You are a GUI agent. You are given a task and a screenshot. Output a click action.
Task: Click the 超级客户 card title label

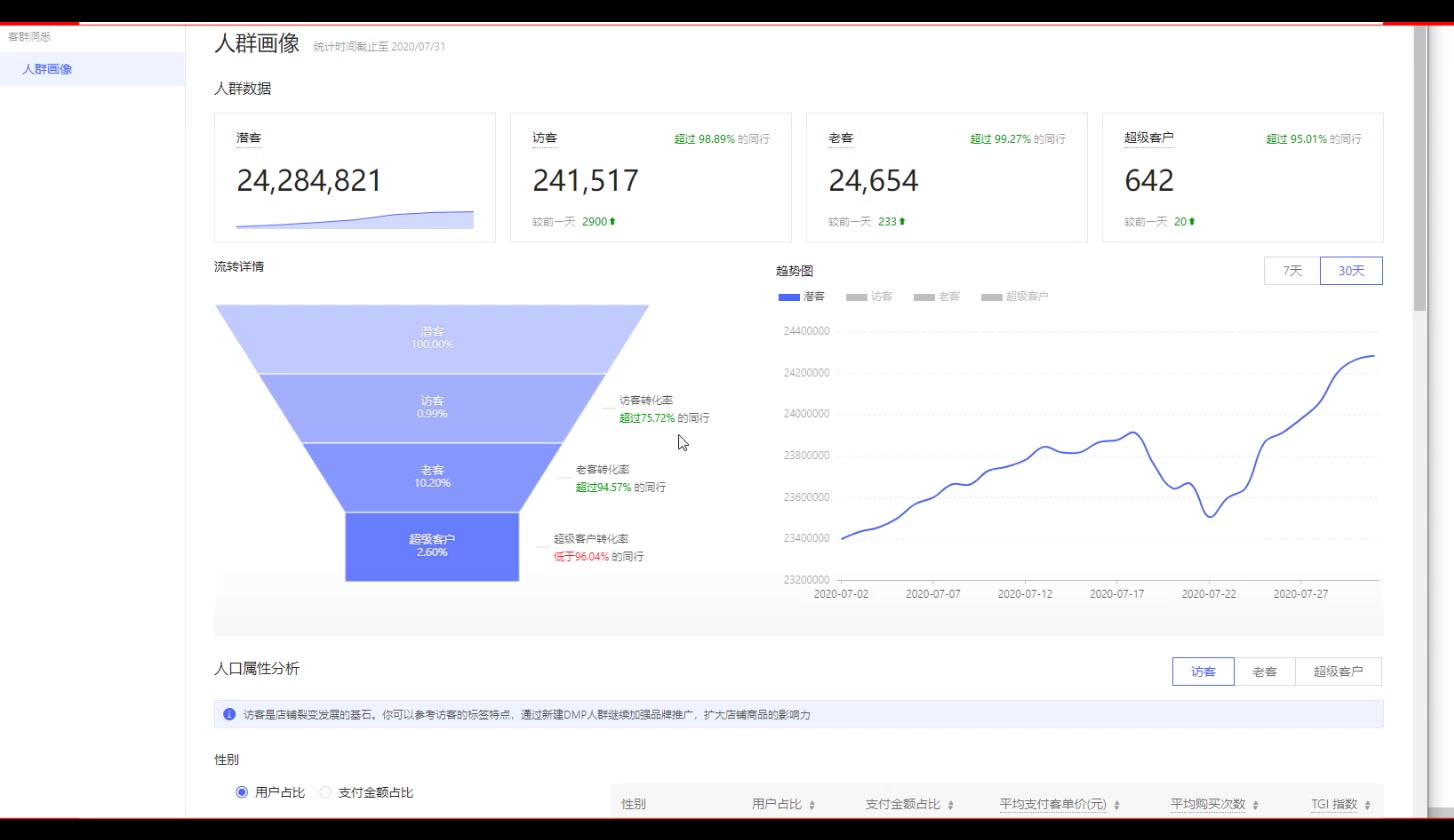(1149, 139)
